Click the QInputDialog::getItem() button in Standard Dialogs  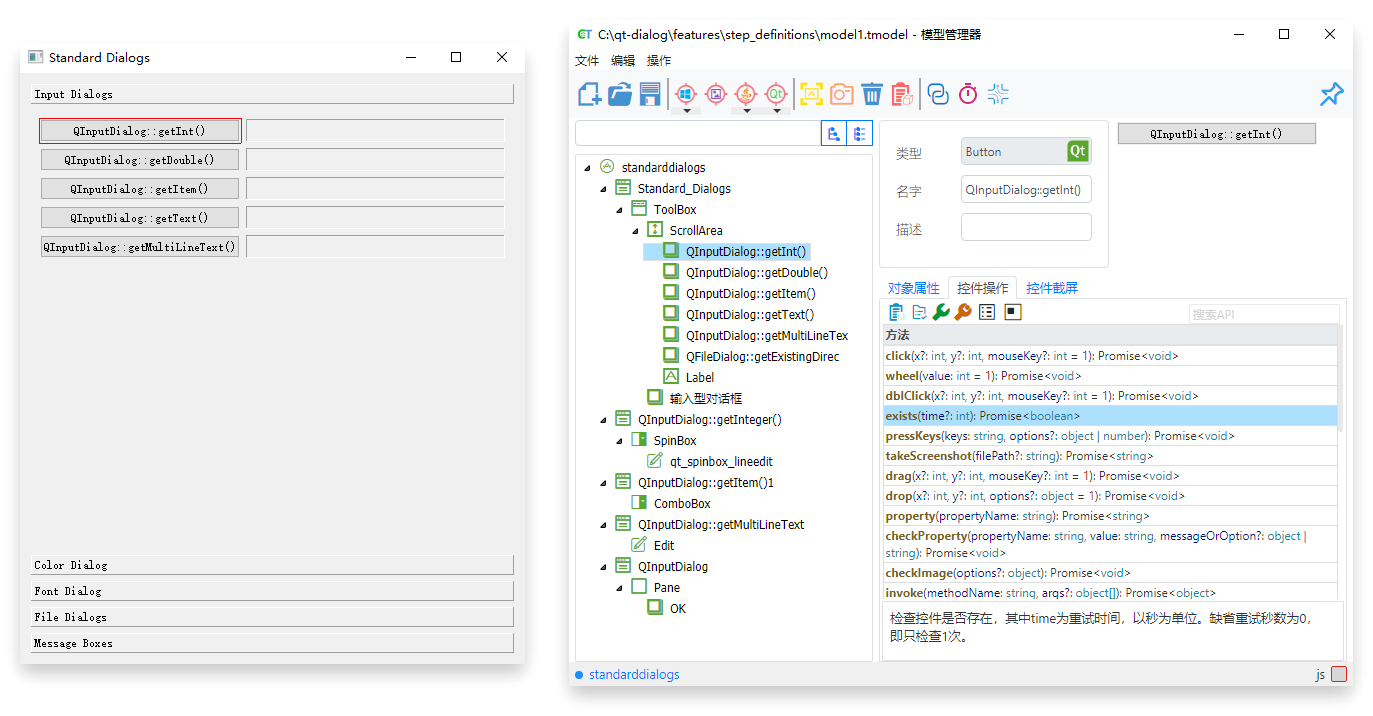tap(140, 189)
